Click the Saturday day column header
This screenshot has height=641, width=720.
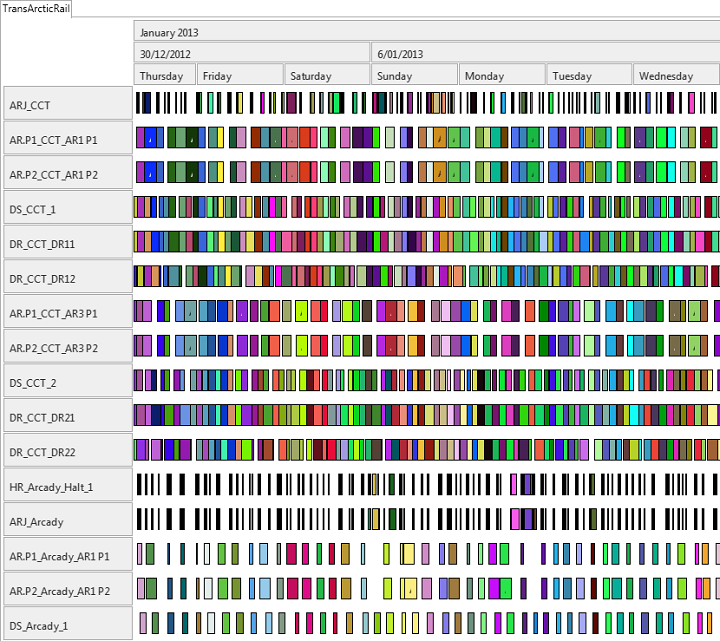point(327,76)
